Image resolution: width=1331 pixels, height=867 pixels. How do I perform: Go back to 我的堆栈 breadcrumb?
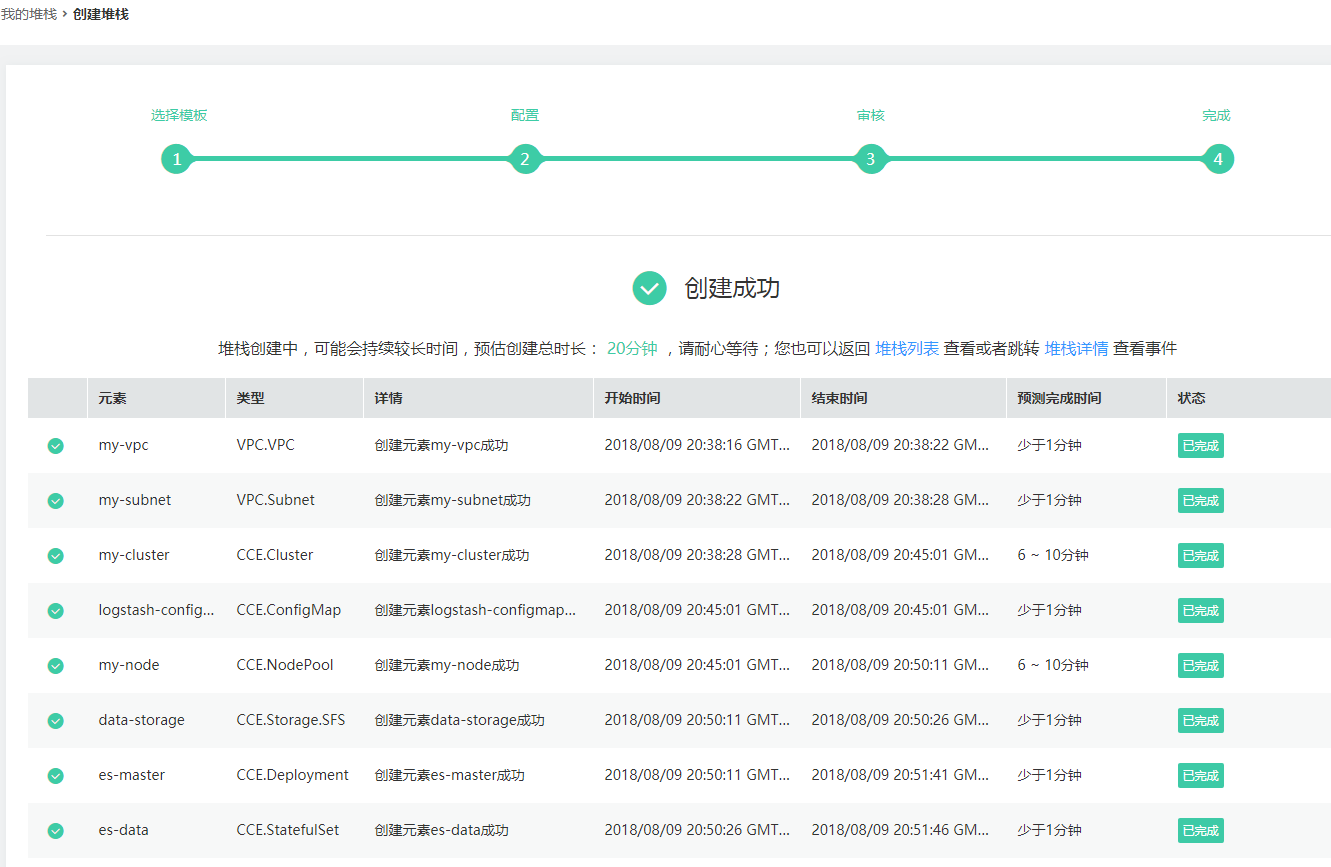29,14
